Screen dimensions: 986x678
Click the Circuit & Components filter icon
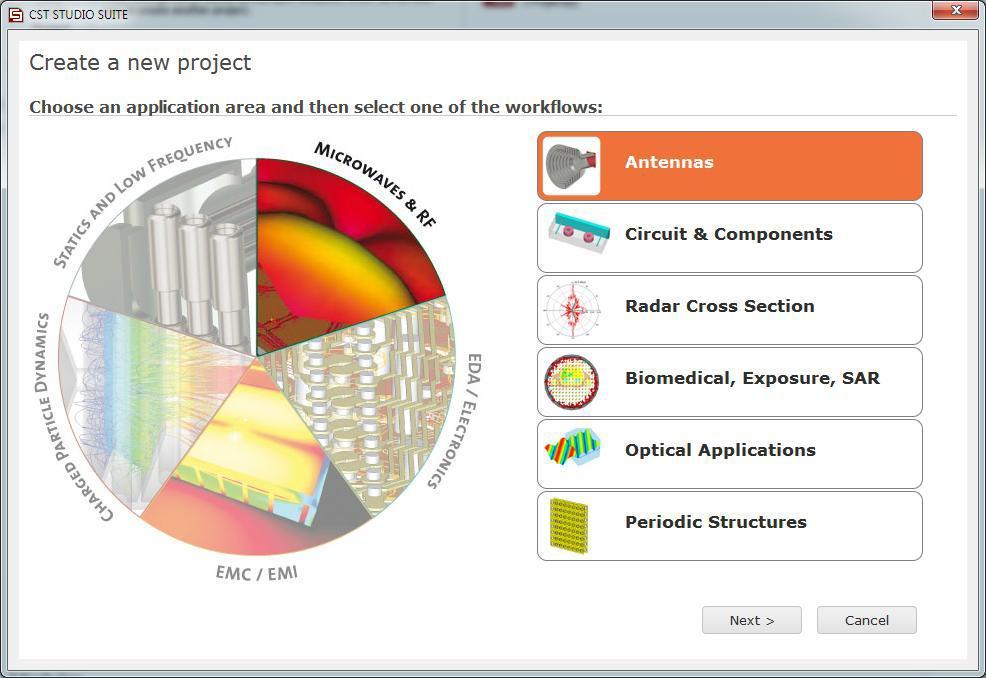(579, 233)
